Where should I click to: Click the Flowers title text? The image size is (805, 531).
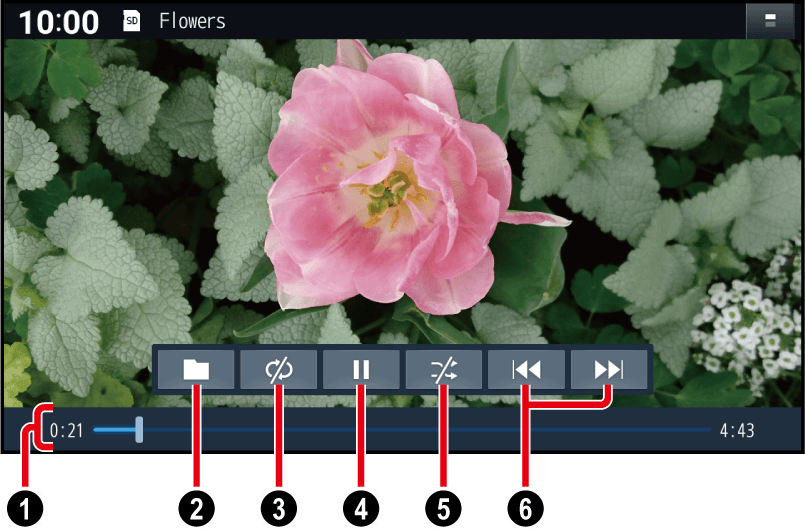(192, 21)
